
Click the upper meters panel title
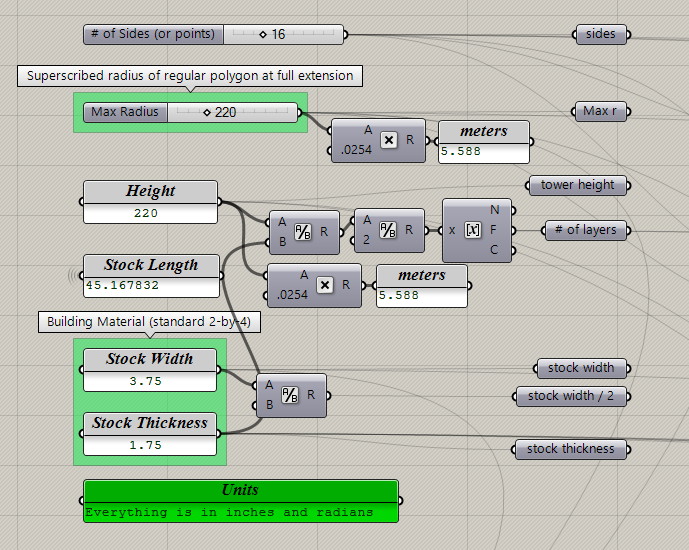pyautogui.click(x=484, y=131)
